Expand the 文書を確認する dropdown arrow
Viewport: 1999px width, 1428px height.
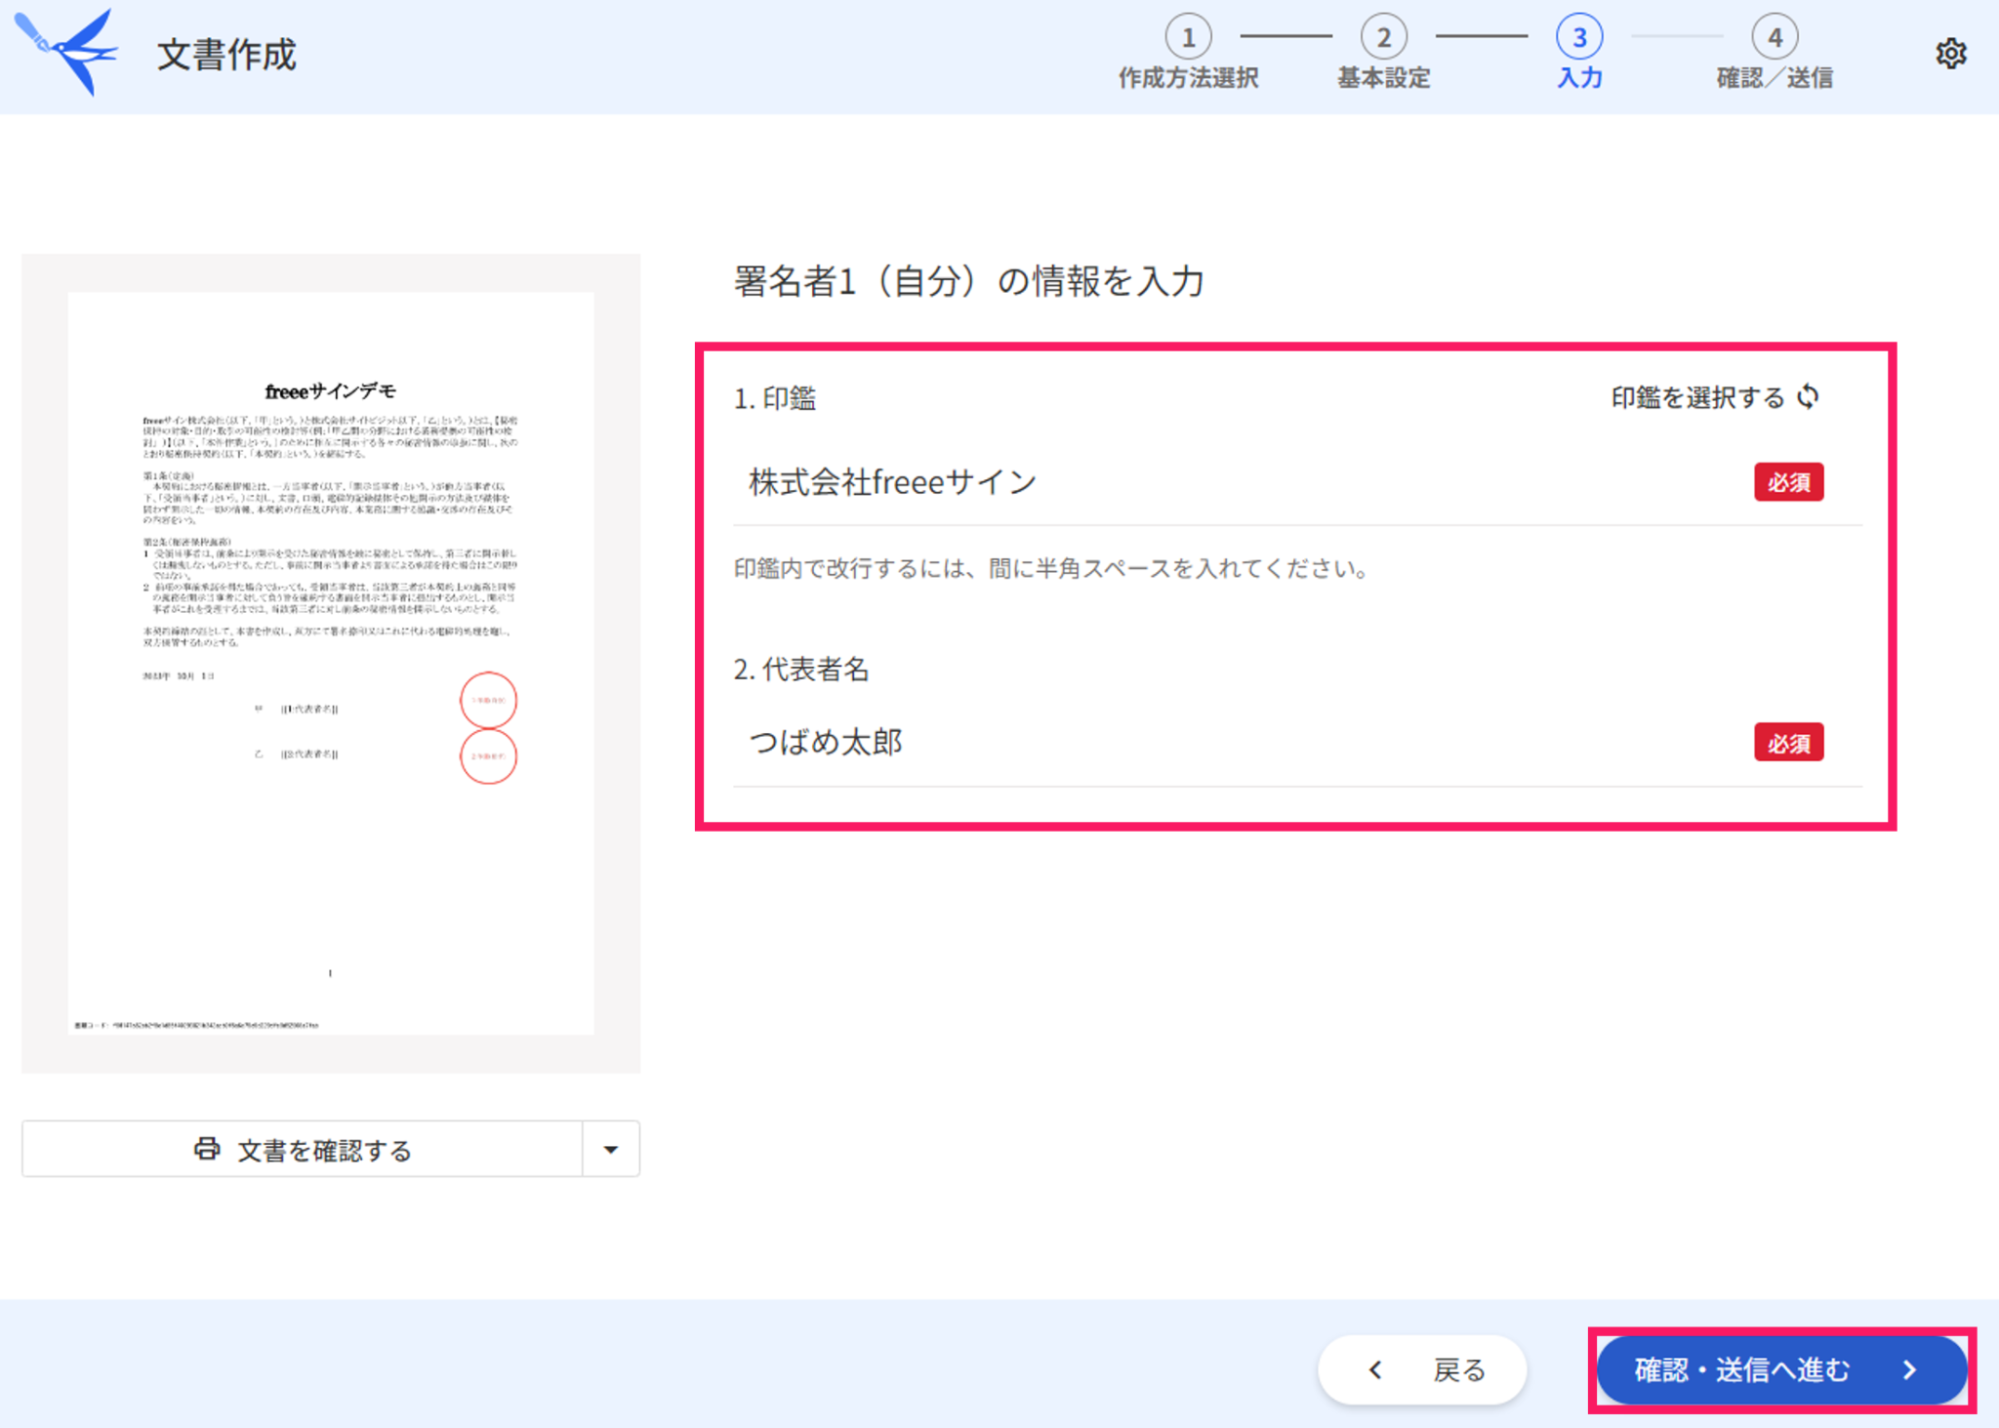[x=611, y=1149]
